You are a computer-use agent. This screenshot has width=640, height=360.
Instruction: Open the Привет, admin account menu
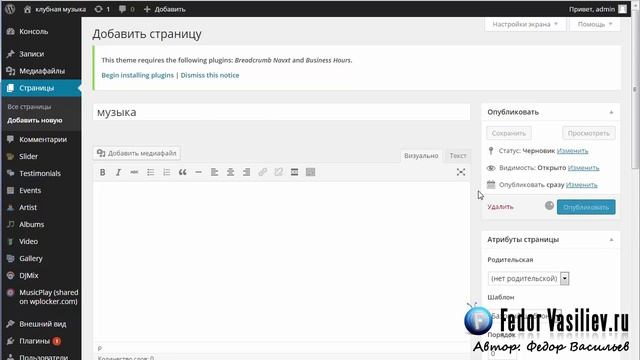click(598, 9)
